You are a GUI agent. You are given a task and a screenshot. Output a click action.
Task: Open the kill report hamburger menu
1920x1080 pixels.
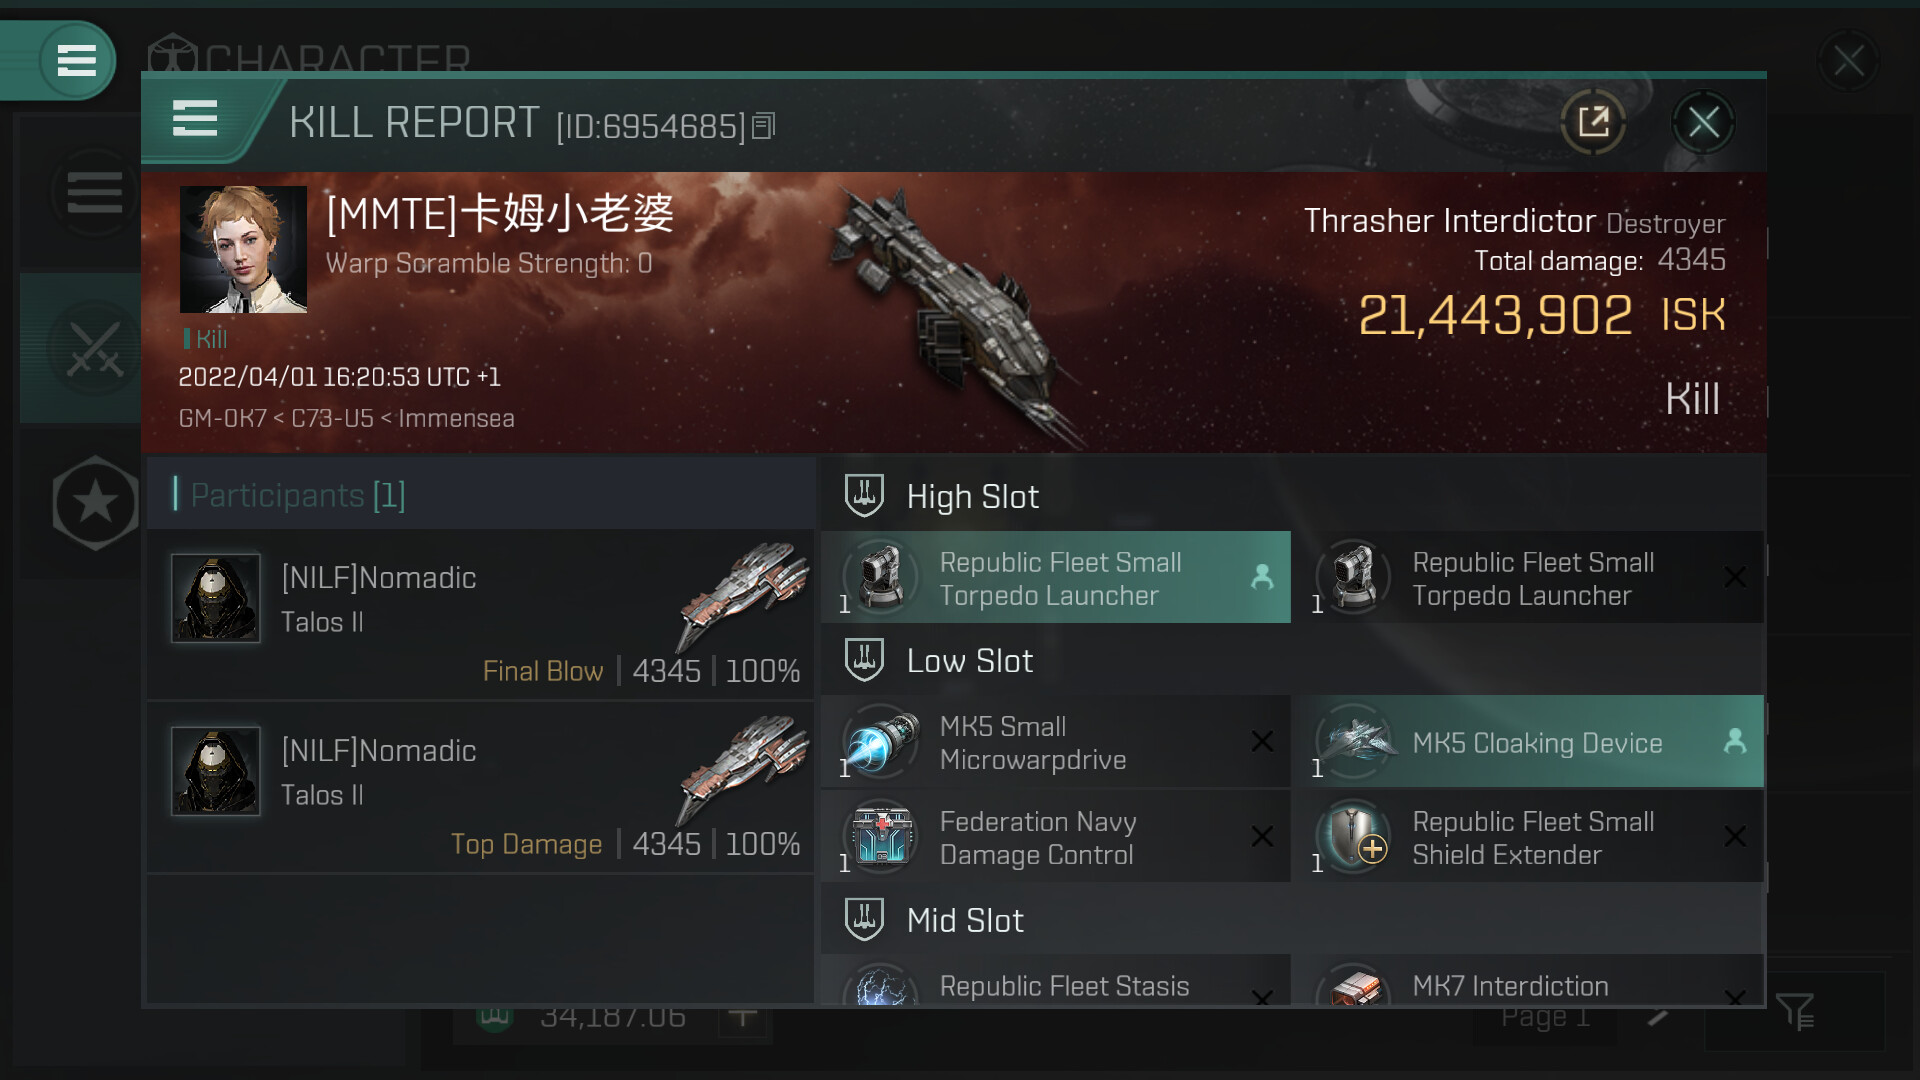pyautogui.click(x=195, y=119)
